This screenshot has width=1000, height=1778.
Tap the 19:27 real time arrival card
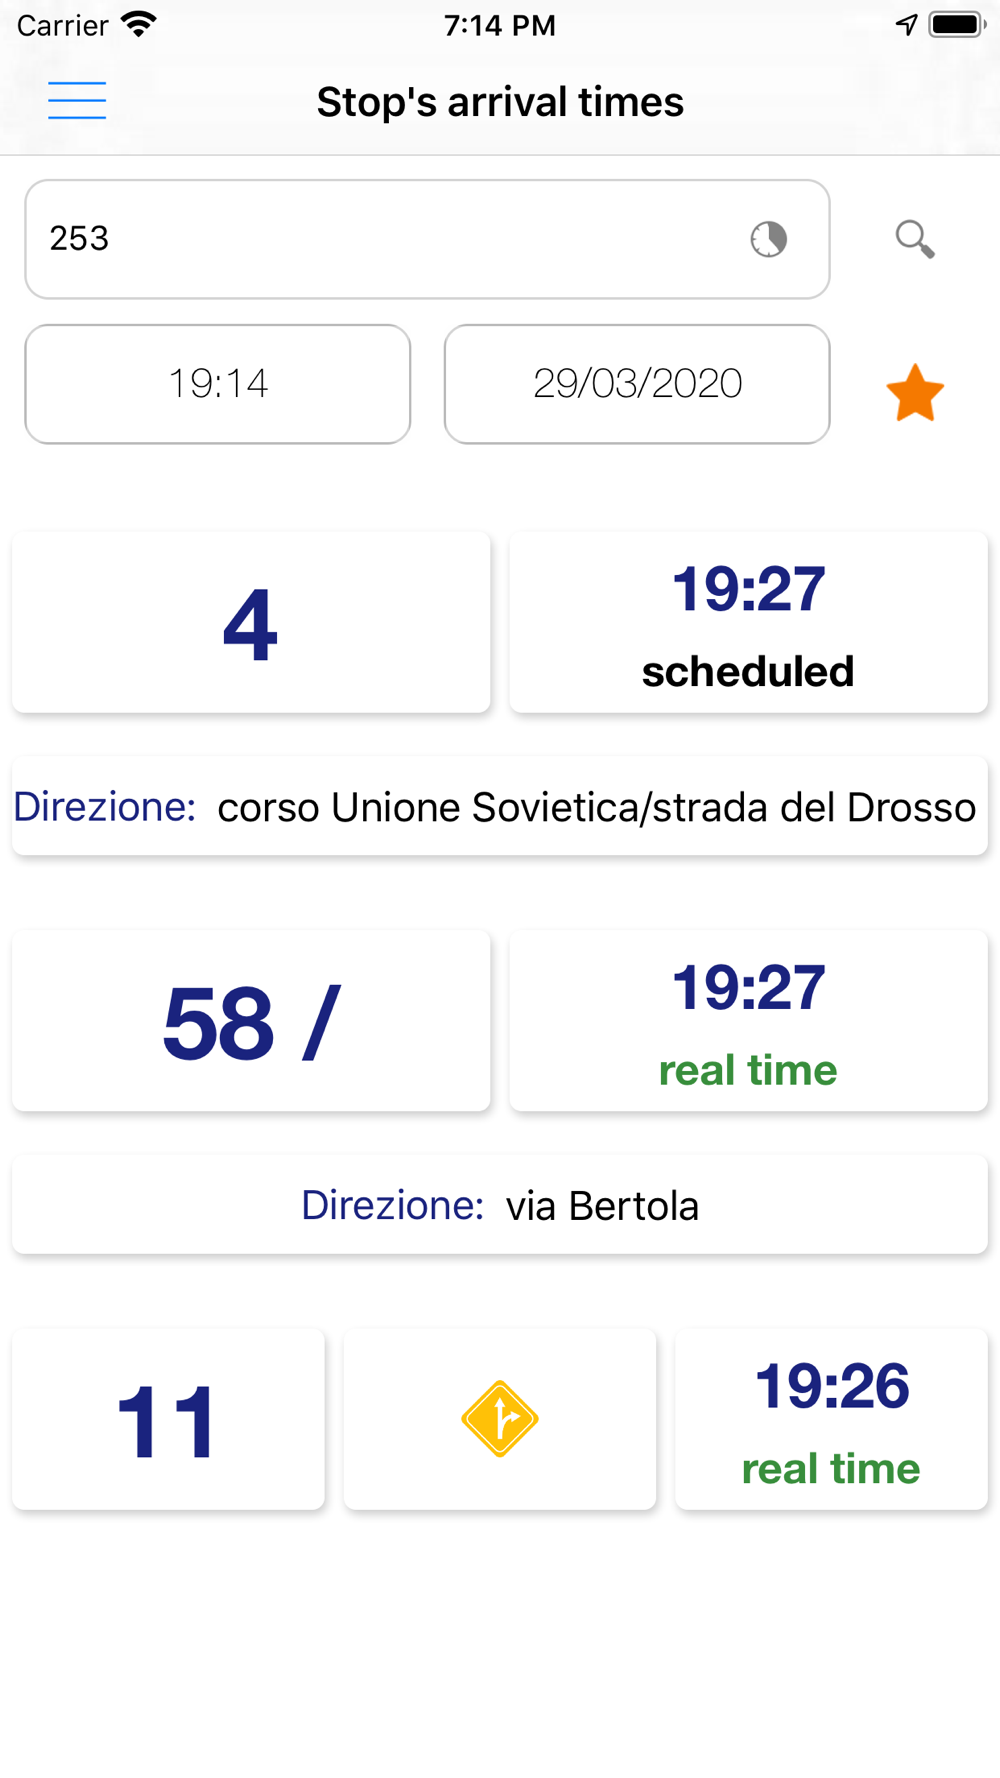pyautogui.click(x=748, y=1021)
